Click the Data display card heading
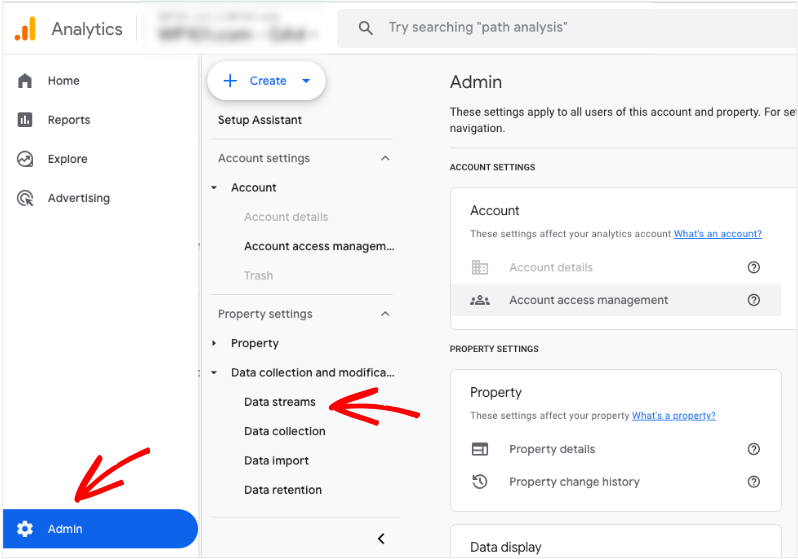Screen dimensions: 798x559 [x=505, y=547]
